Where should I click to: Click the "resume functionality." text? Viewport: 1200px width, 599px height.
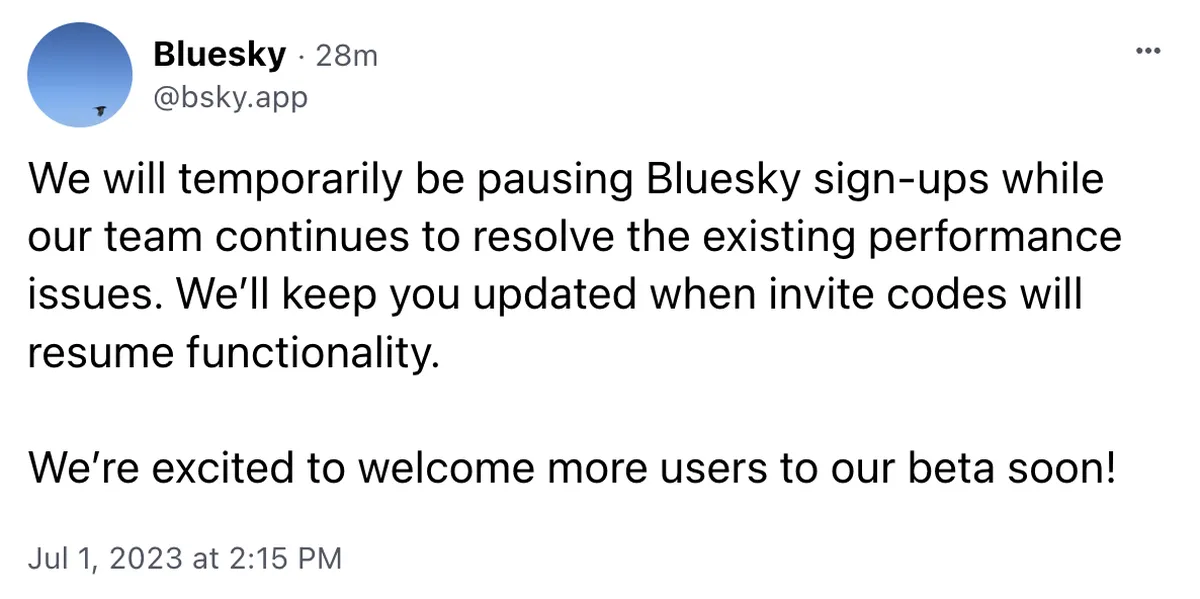(x=234, y=353)
